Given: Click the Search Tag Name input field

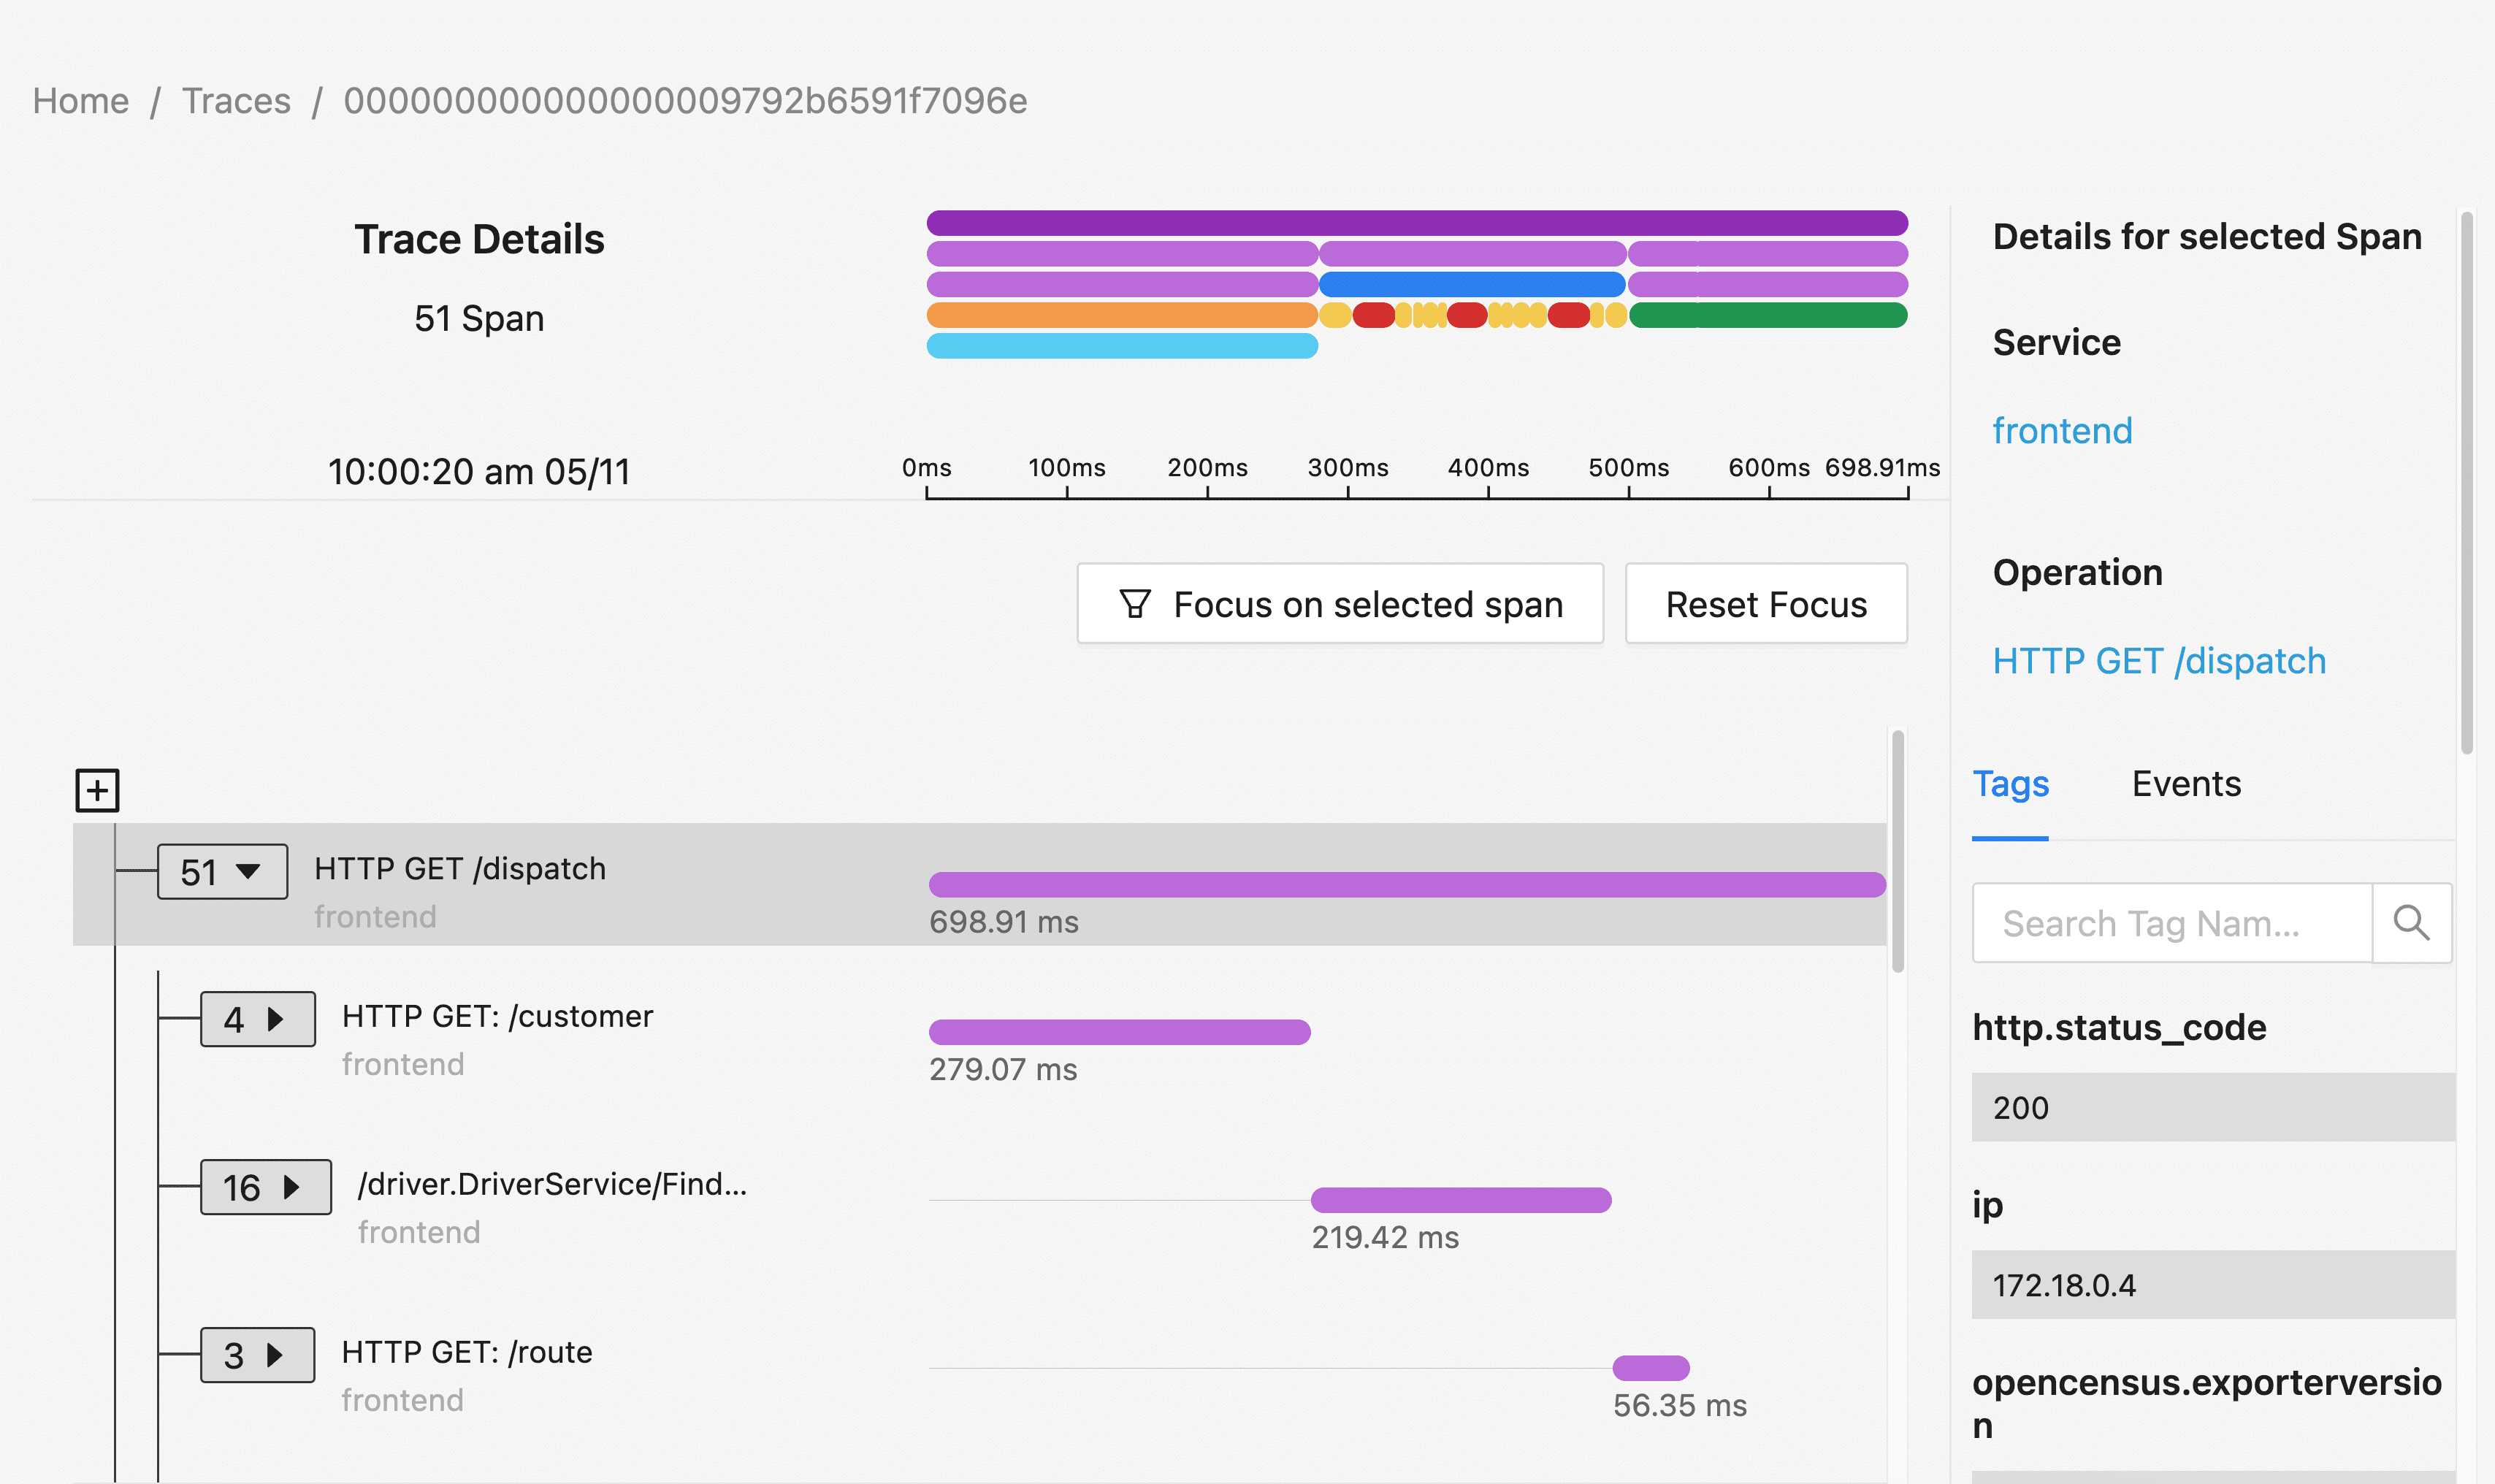Looking at the screenshot, I should tap(2171, 923).
